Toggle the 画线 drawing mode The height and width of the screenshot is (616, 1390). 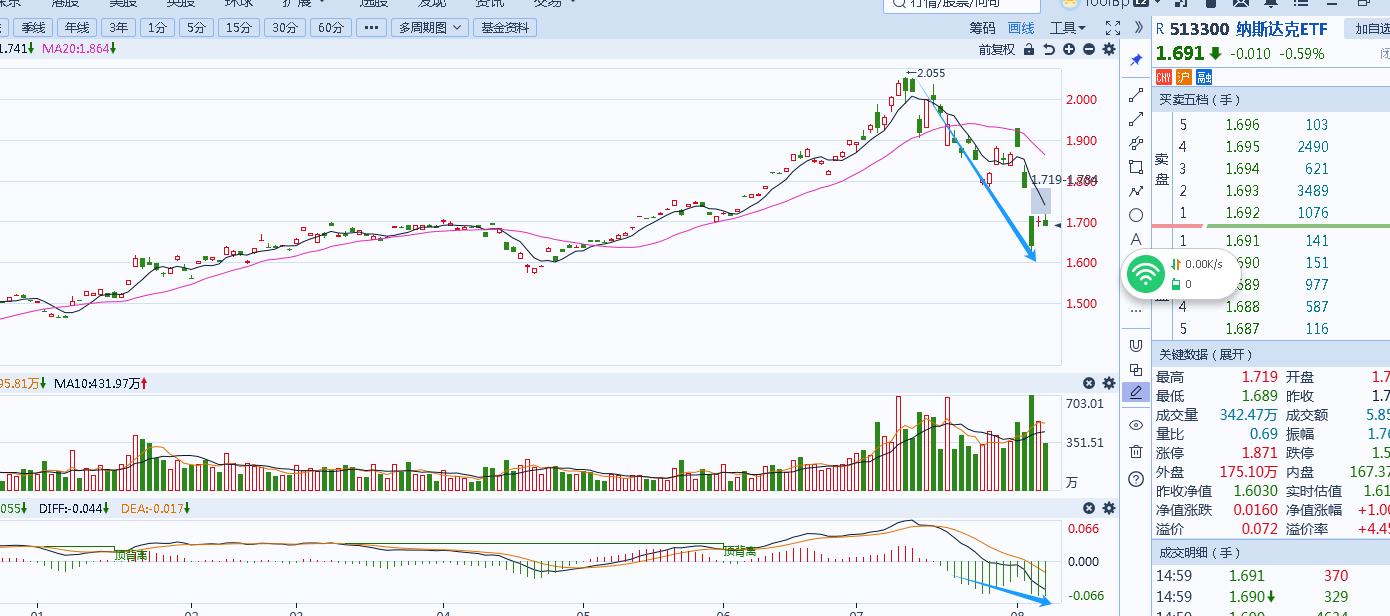tap(1021, 28)
